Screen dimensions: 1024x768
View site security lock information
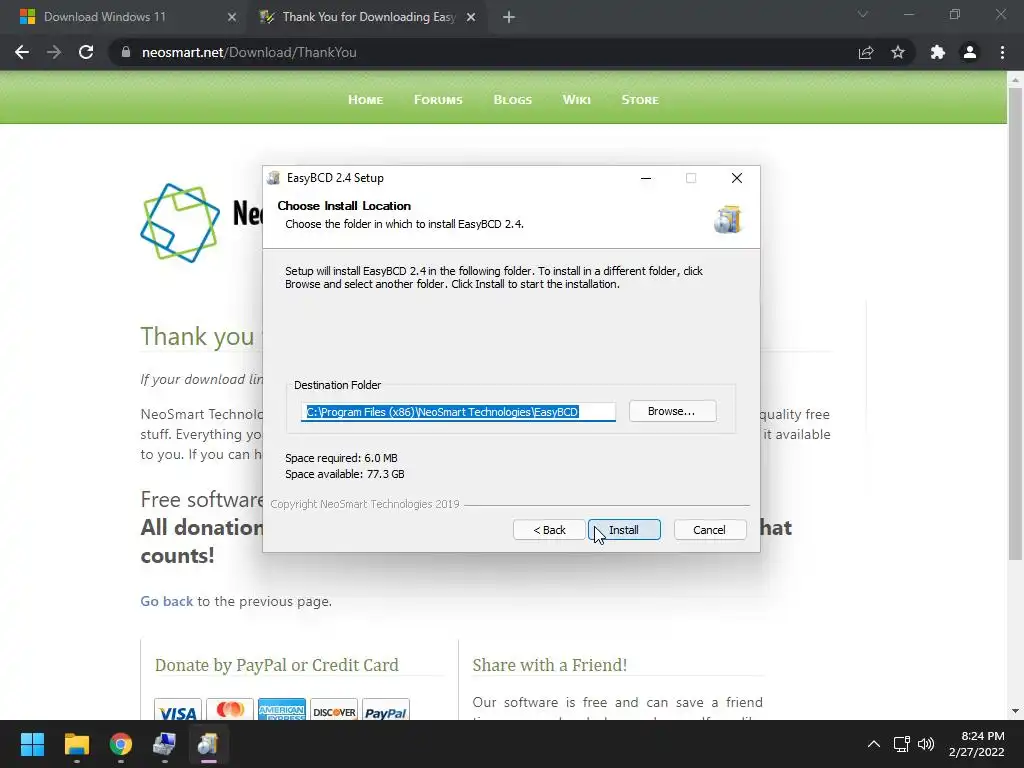(x=126, y=52)
